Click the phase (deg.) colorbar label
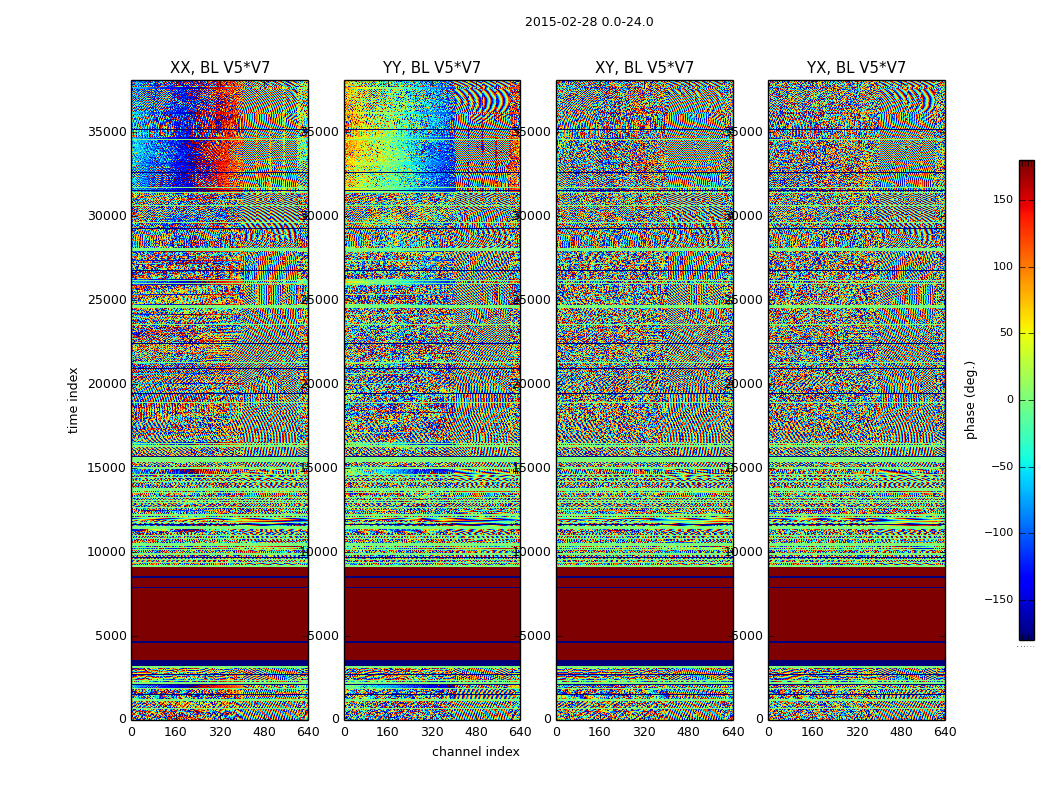Screen dimensions: 1050x800 pos(970,400)
